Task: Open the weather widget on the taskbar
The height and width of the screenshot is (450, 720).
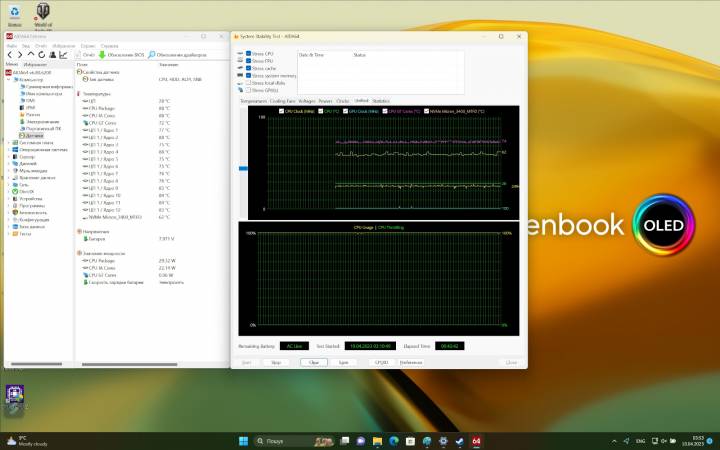Action: pyautogui.click(x=28, y=441)
